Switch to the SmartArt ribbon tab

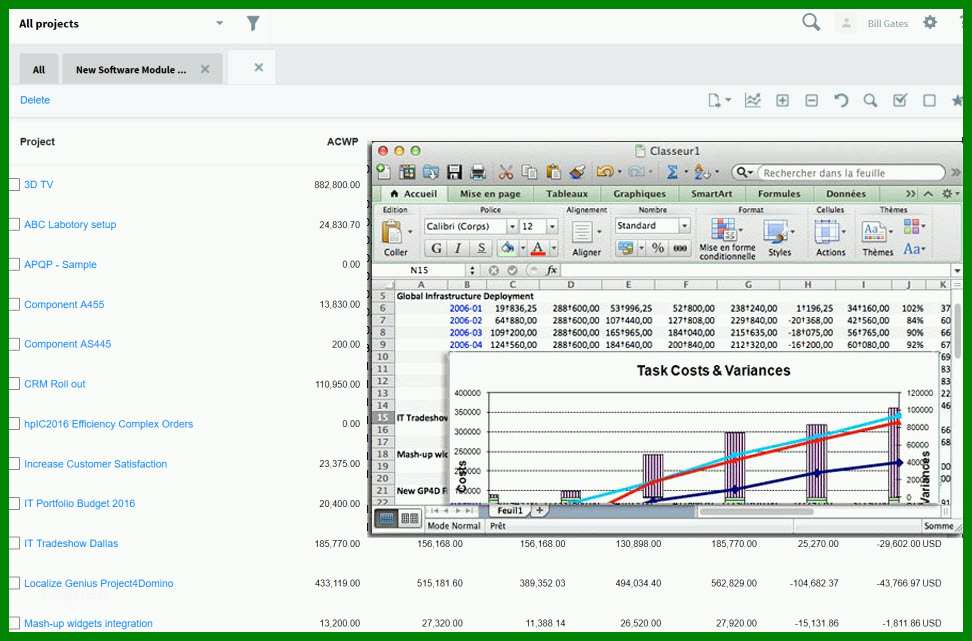pos(712,194)
